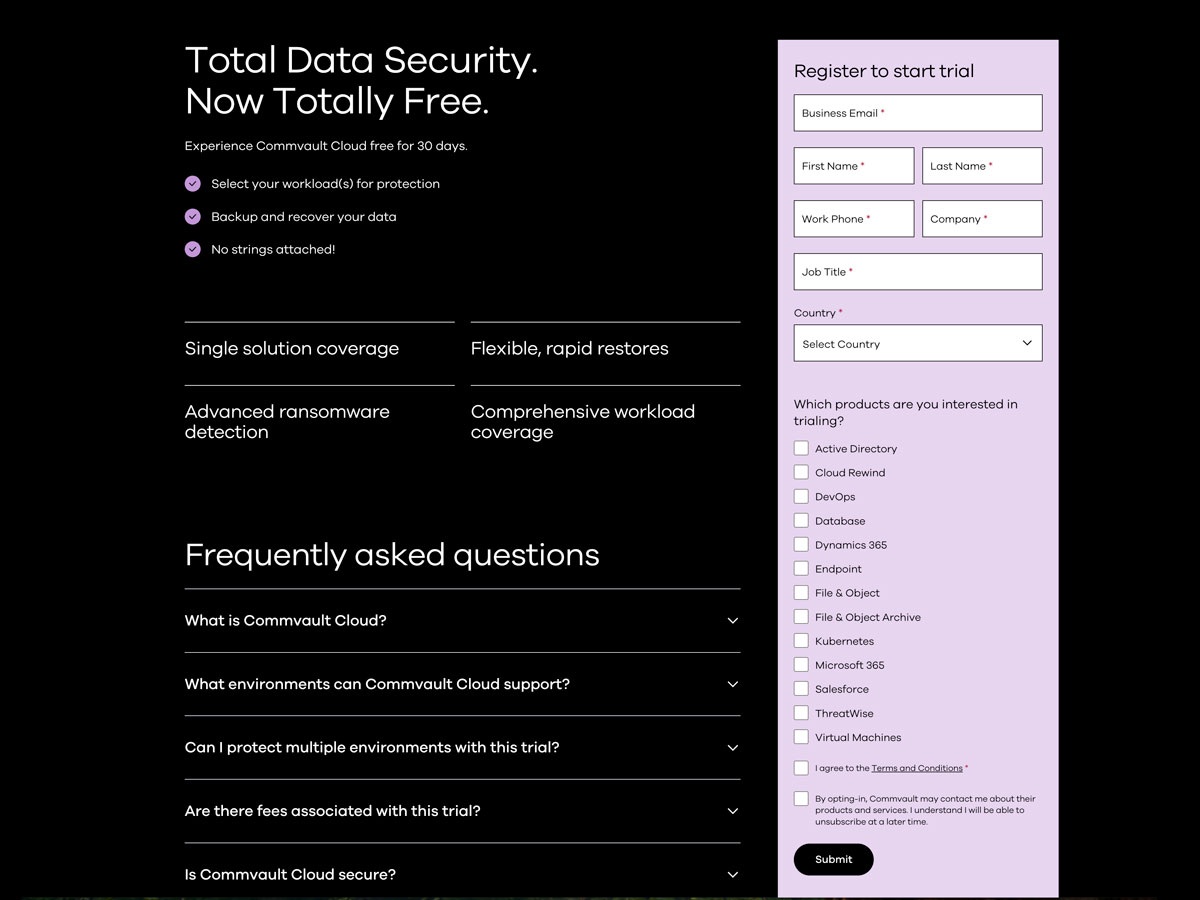Expand 'Can I protect multiple environments' question
Image resolution: width=1200 pixels, height=900 pixels.
pos(732,748)
